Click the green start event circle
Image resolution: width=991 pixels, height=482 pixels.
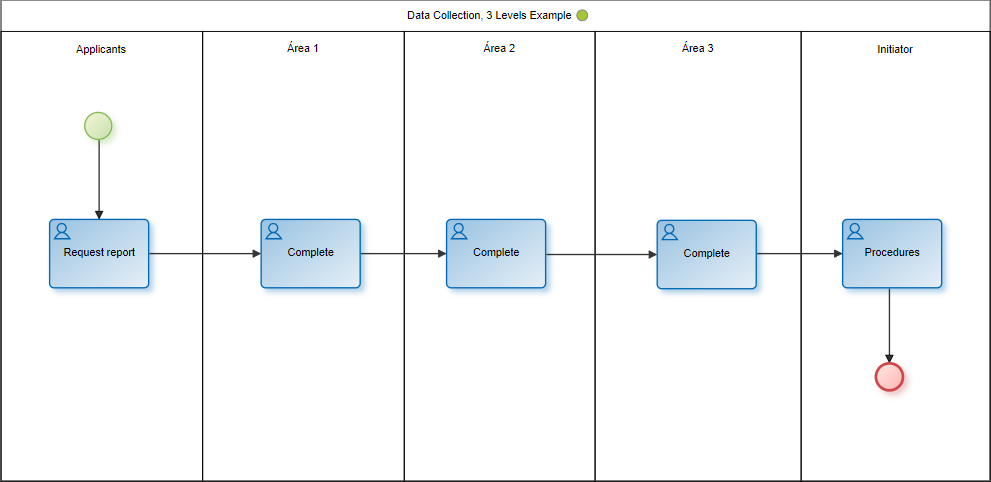[98, 125]
